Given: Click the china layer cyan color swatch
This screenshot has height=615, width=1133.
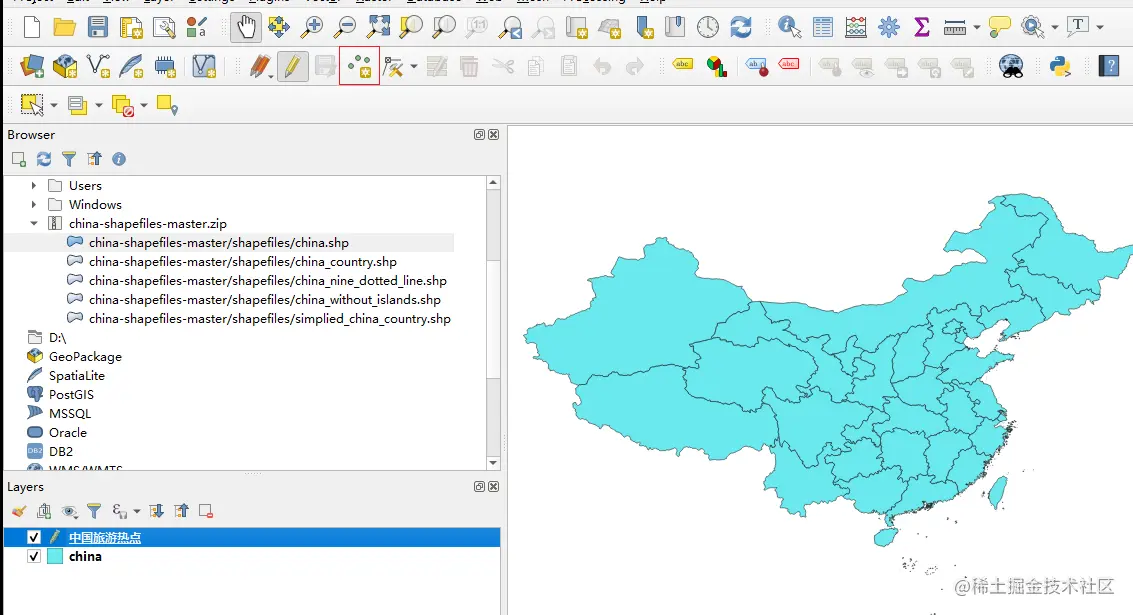Looking at the screenshot, I should coord(55,556).
